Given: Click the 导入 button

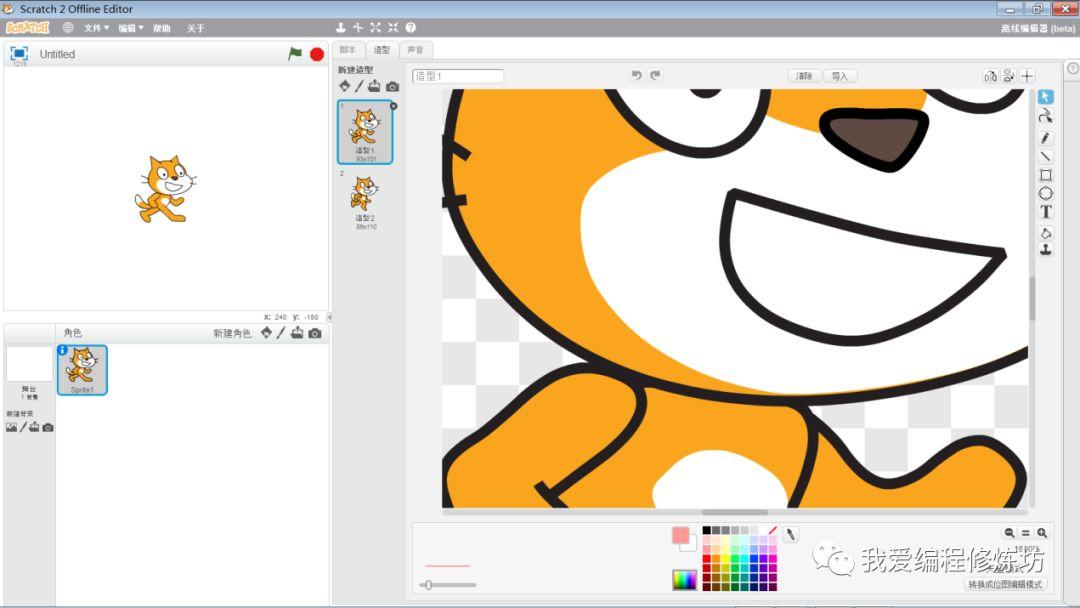Looking at the screenshot, I should tap(840, 76).
